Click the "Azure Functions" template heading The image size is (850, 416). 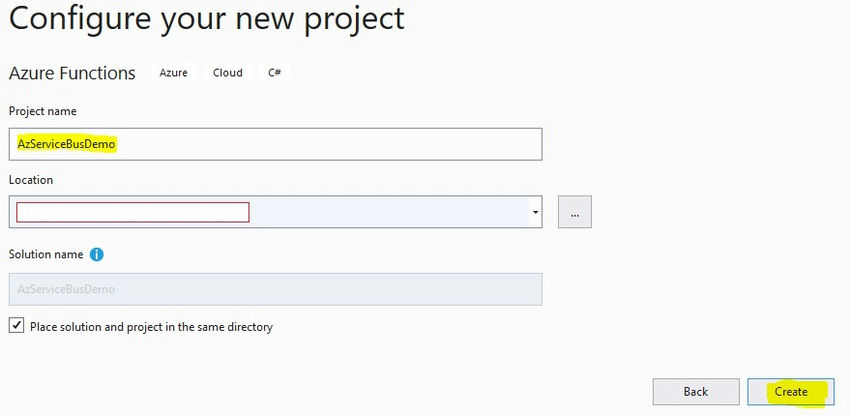point(72,73)
